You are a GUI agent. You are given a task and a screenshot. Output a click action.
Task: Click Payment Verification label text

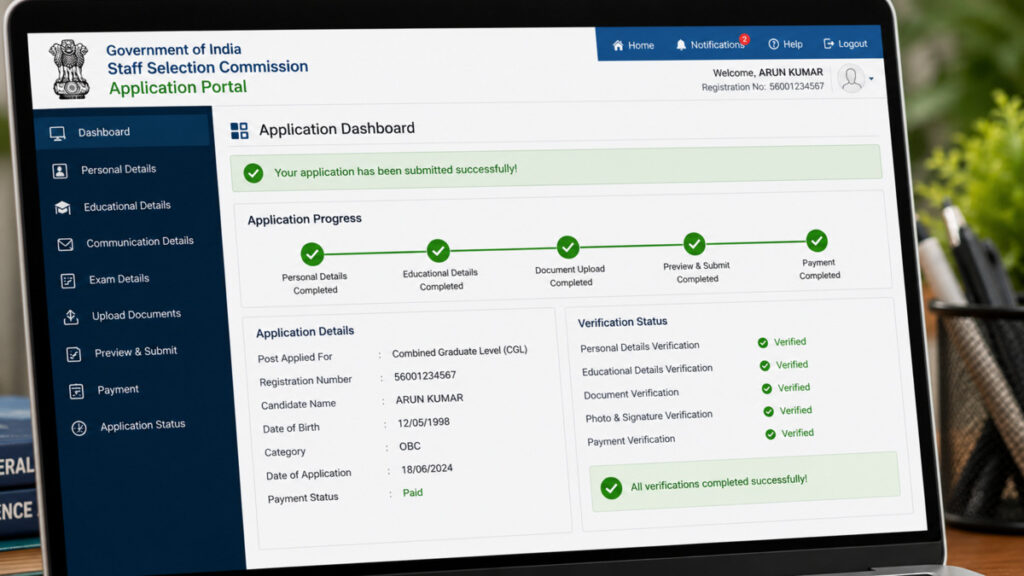click(x=631, y=441)
